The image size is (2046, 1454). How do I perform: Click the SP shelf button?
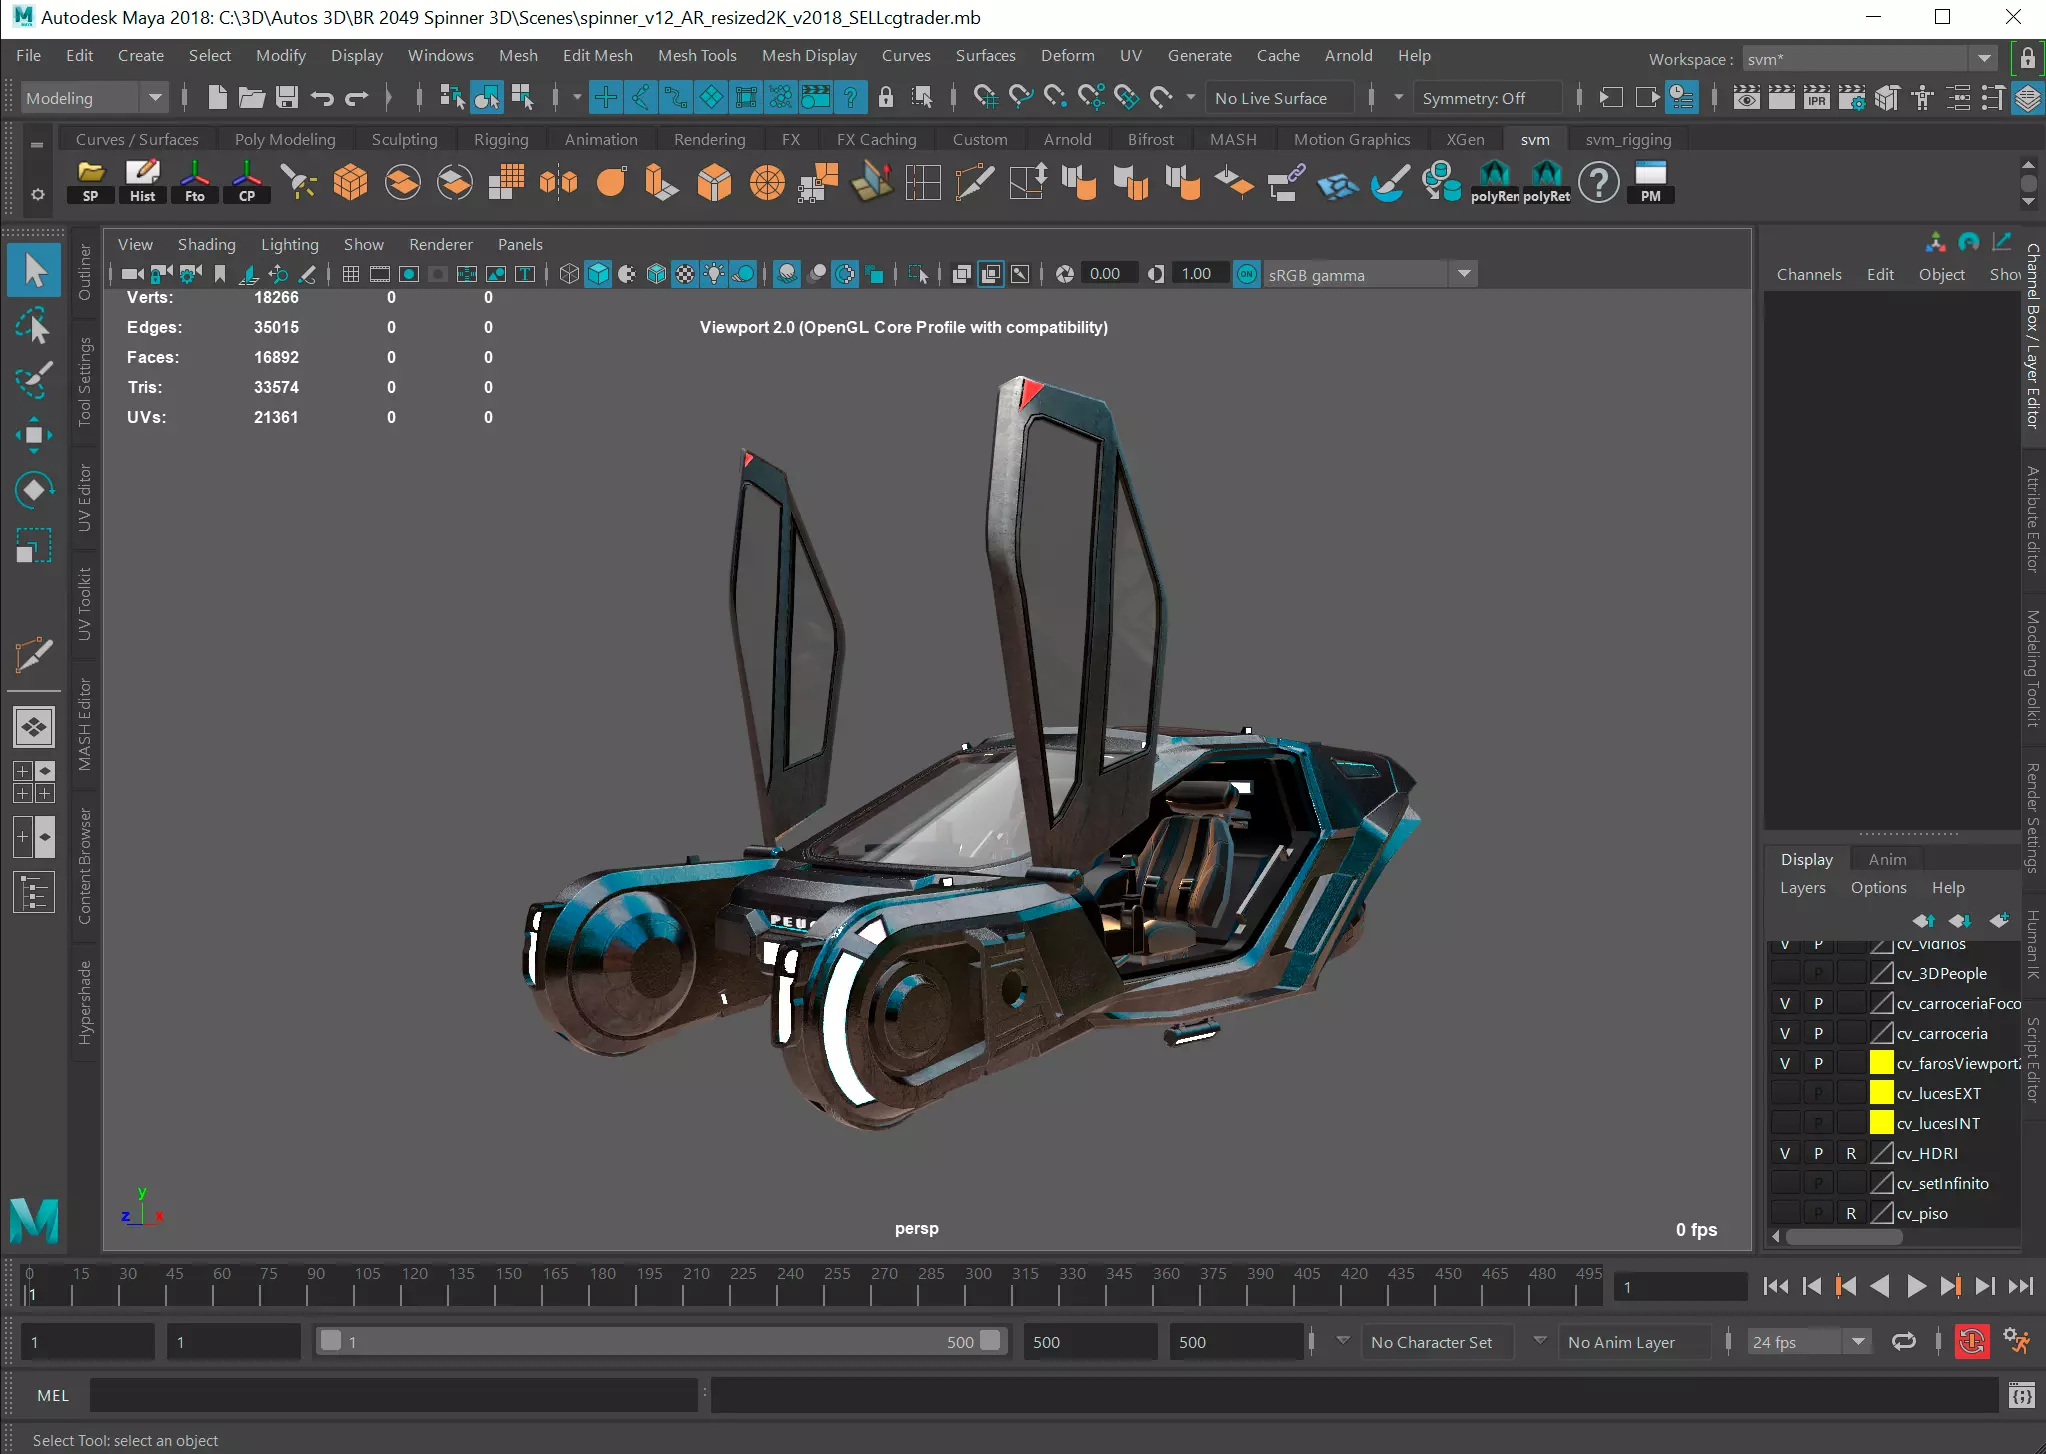click(x=90, y=182)
